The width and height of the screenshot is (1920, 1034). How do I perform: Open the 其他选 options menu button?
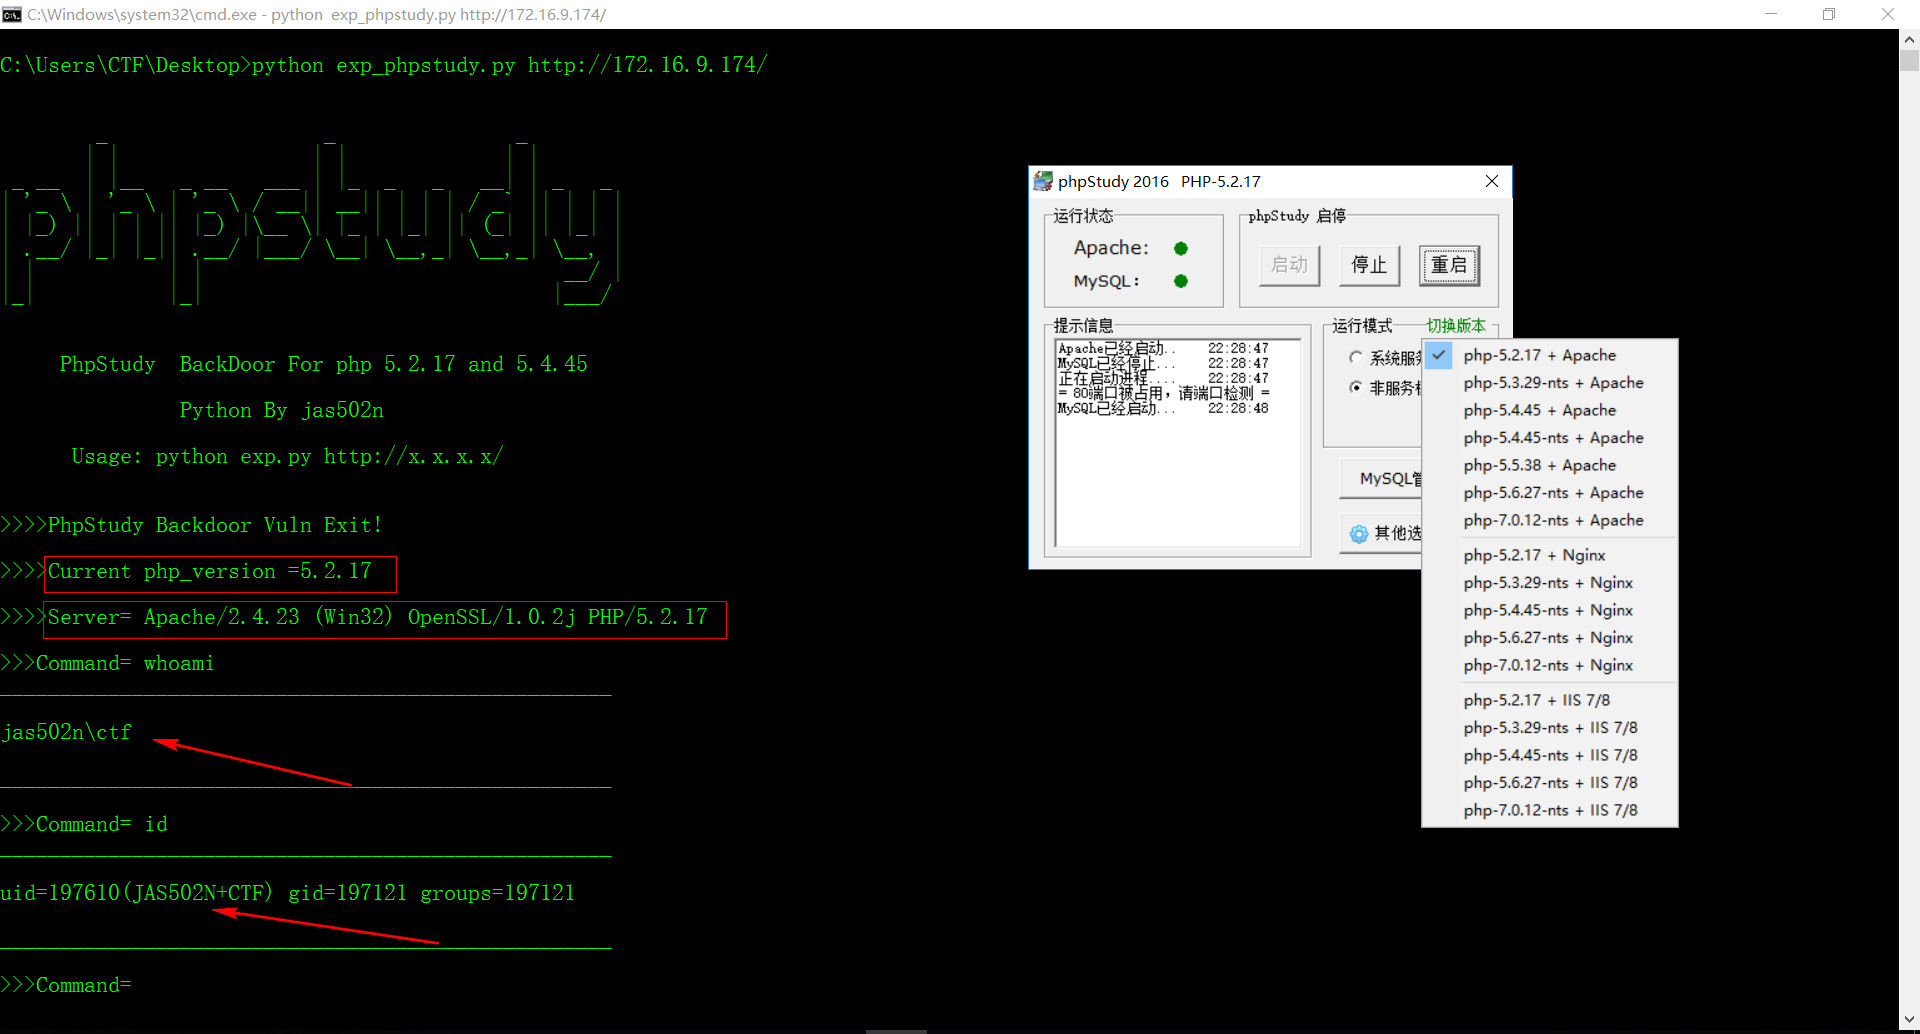(1381, 534)
